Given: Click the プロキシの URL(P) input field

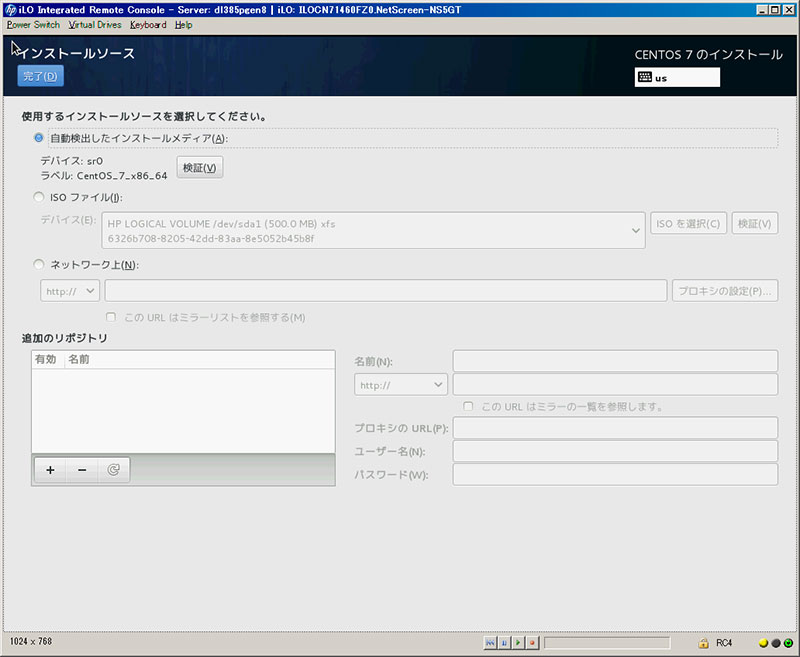Looking at the screenshot, I should pyautogui.click(x=615, y=428).
